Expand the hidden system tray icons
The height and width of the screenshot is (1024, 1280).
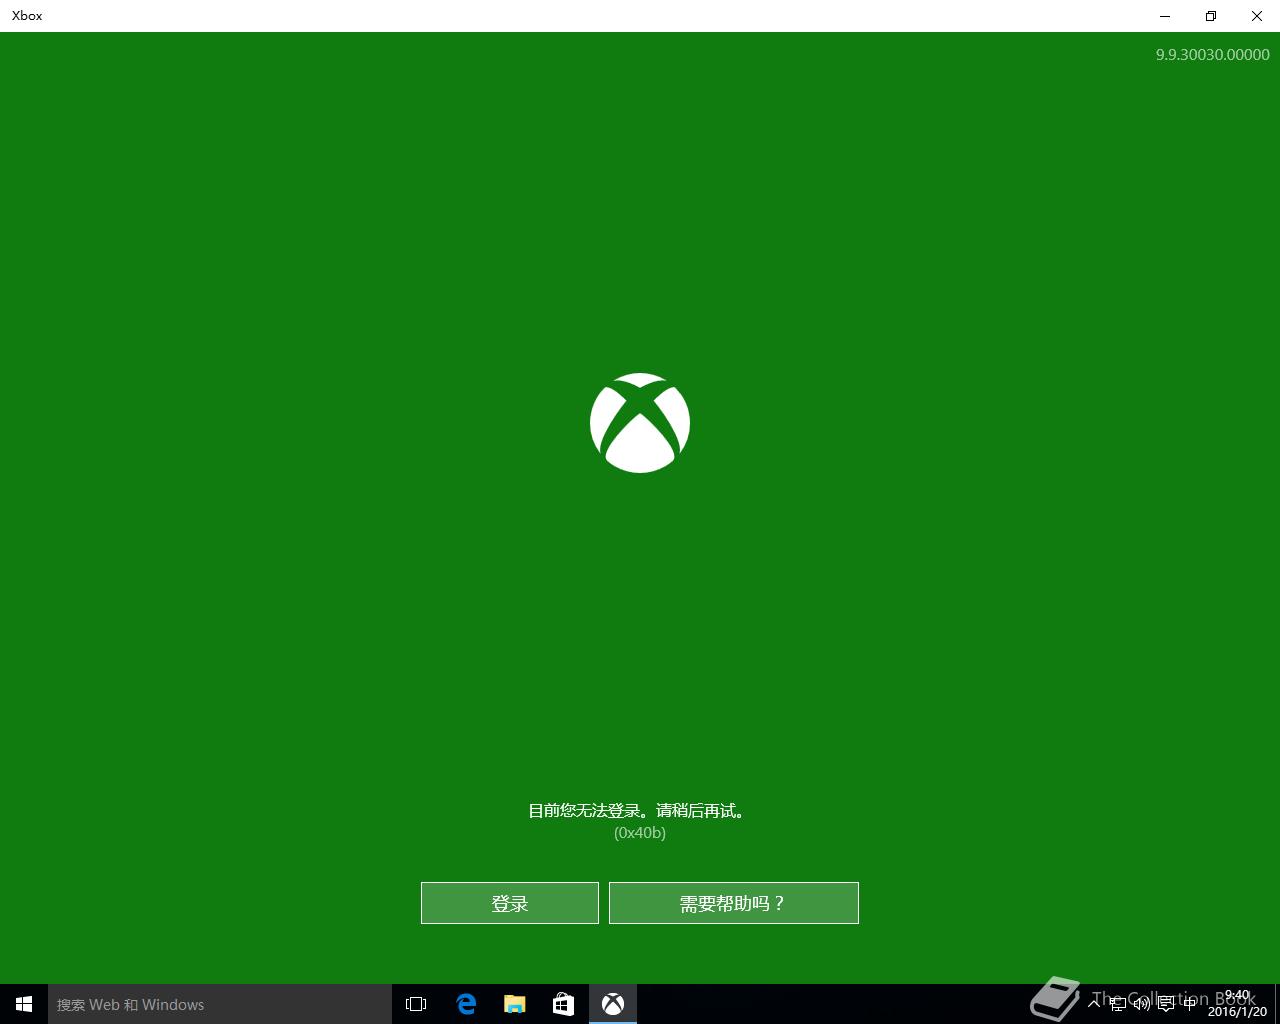(x=1094, y=1004)
